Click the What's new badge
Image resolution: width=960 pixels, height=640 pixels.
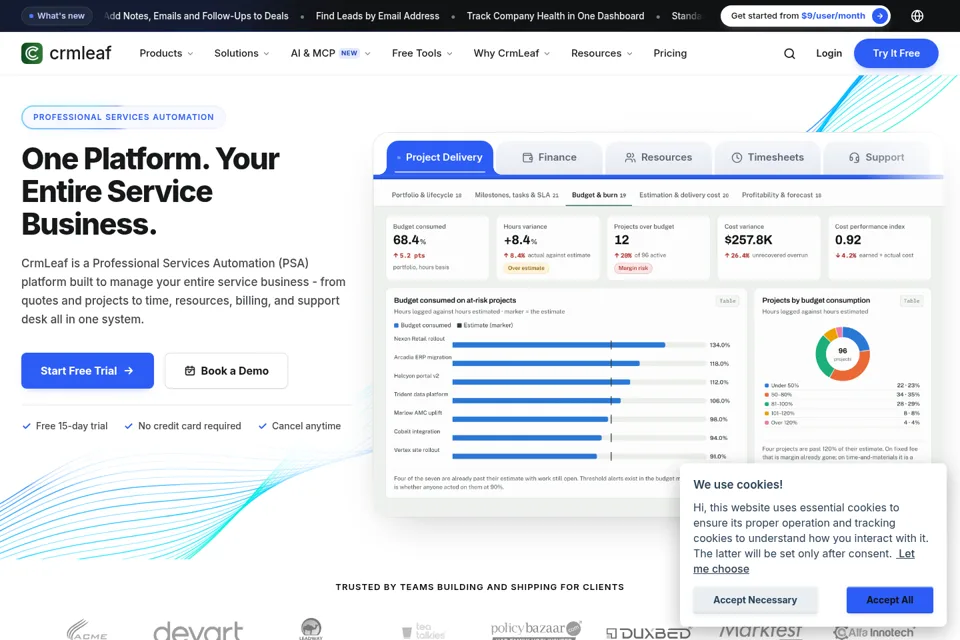click(x=56, y=16)
